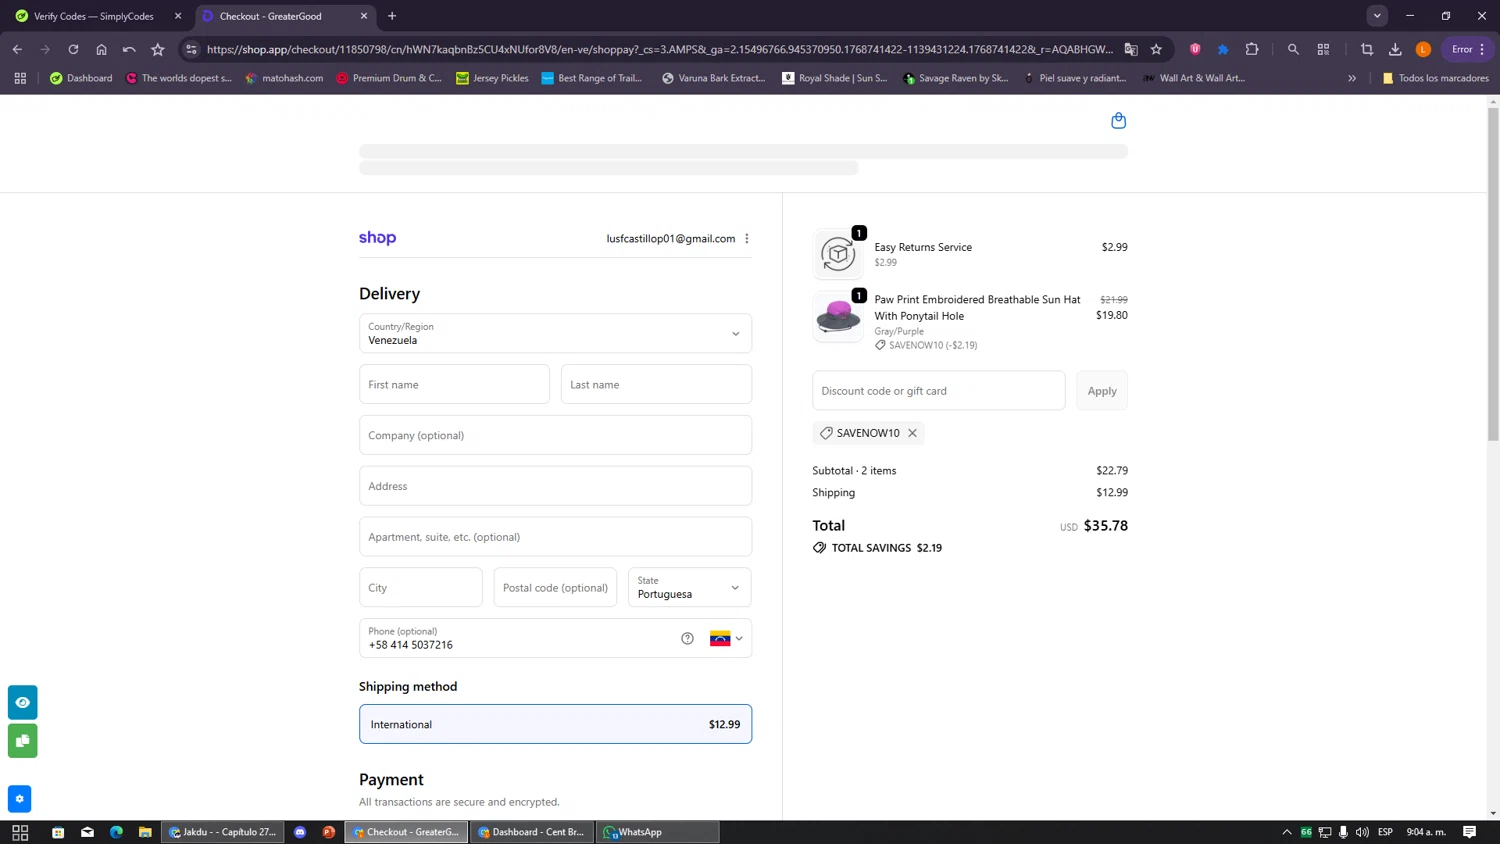Click the shop logo
The height and width of the screenshot is (844, 1500).
(377, 238)
